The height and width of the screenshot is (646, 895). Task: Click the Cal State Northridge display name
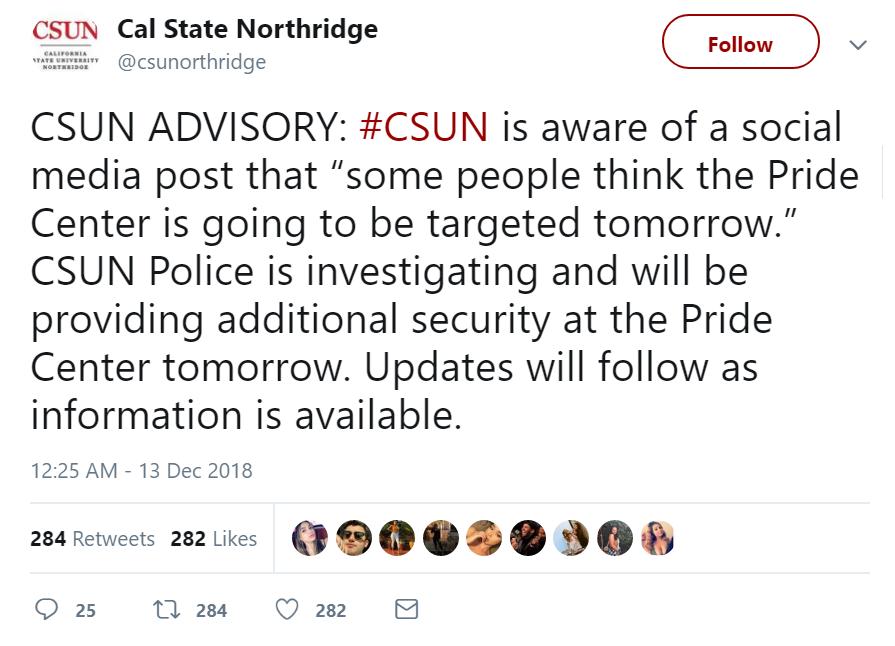(247, 29)
